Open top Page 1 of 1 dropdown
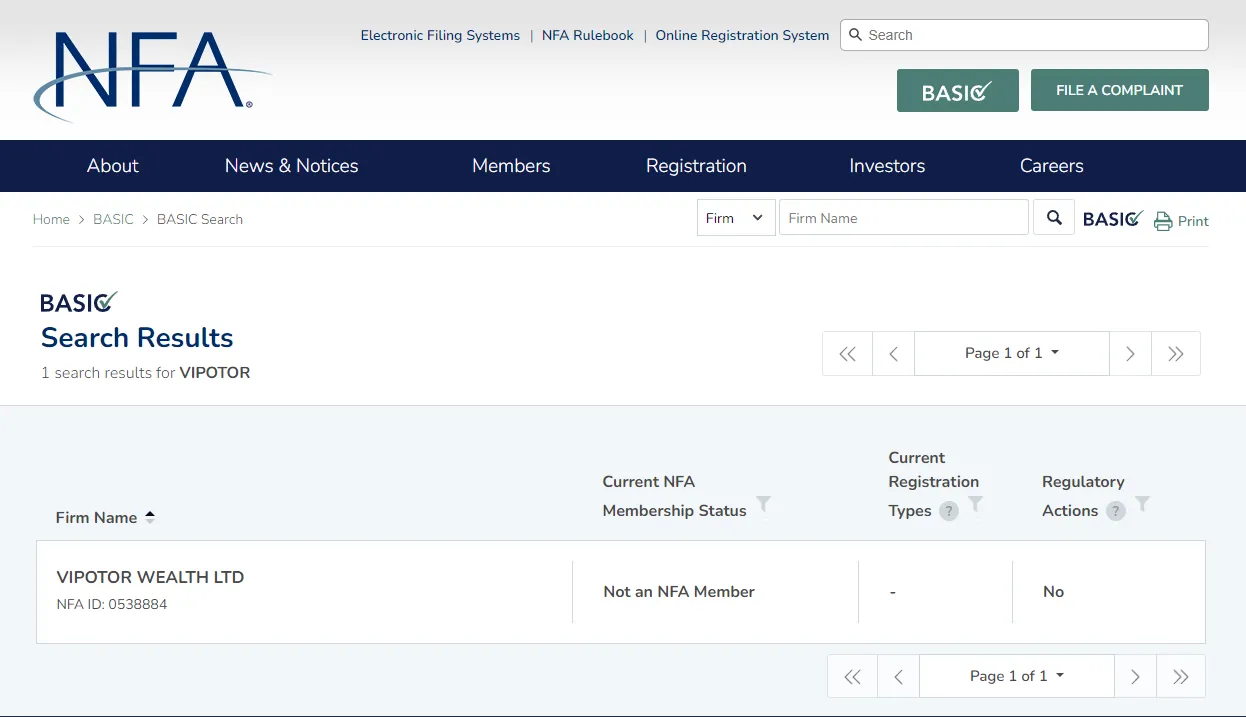The image size is (1246, 717). tap(1012, 353)
